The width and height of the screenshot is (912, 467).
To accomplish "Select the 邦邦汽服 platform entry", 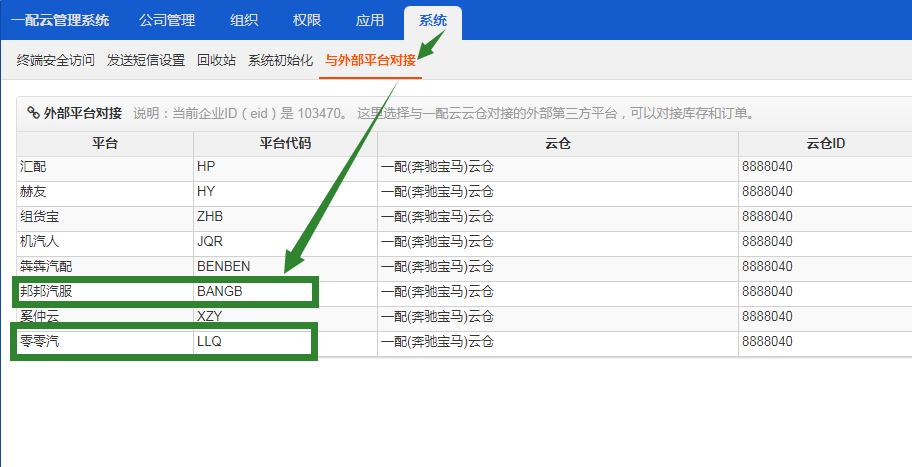I will tap(47, 292).
